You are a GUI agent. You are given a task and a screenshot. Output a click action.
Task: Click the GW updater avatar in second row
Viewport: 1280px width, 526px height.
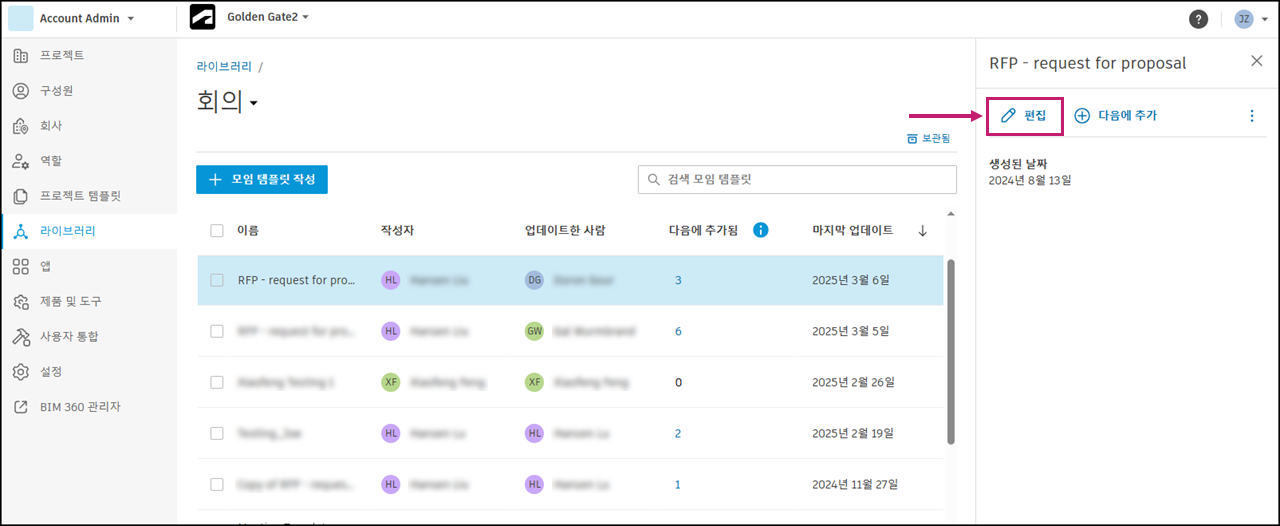(x=534, y=331)
